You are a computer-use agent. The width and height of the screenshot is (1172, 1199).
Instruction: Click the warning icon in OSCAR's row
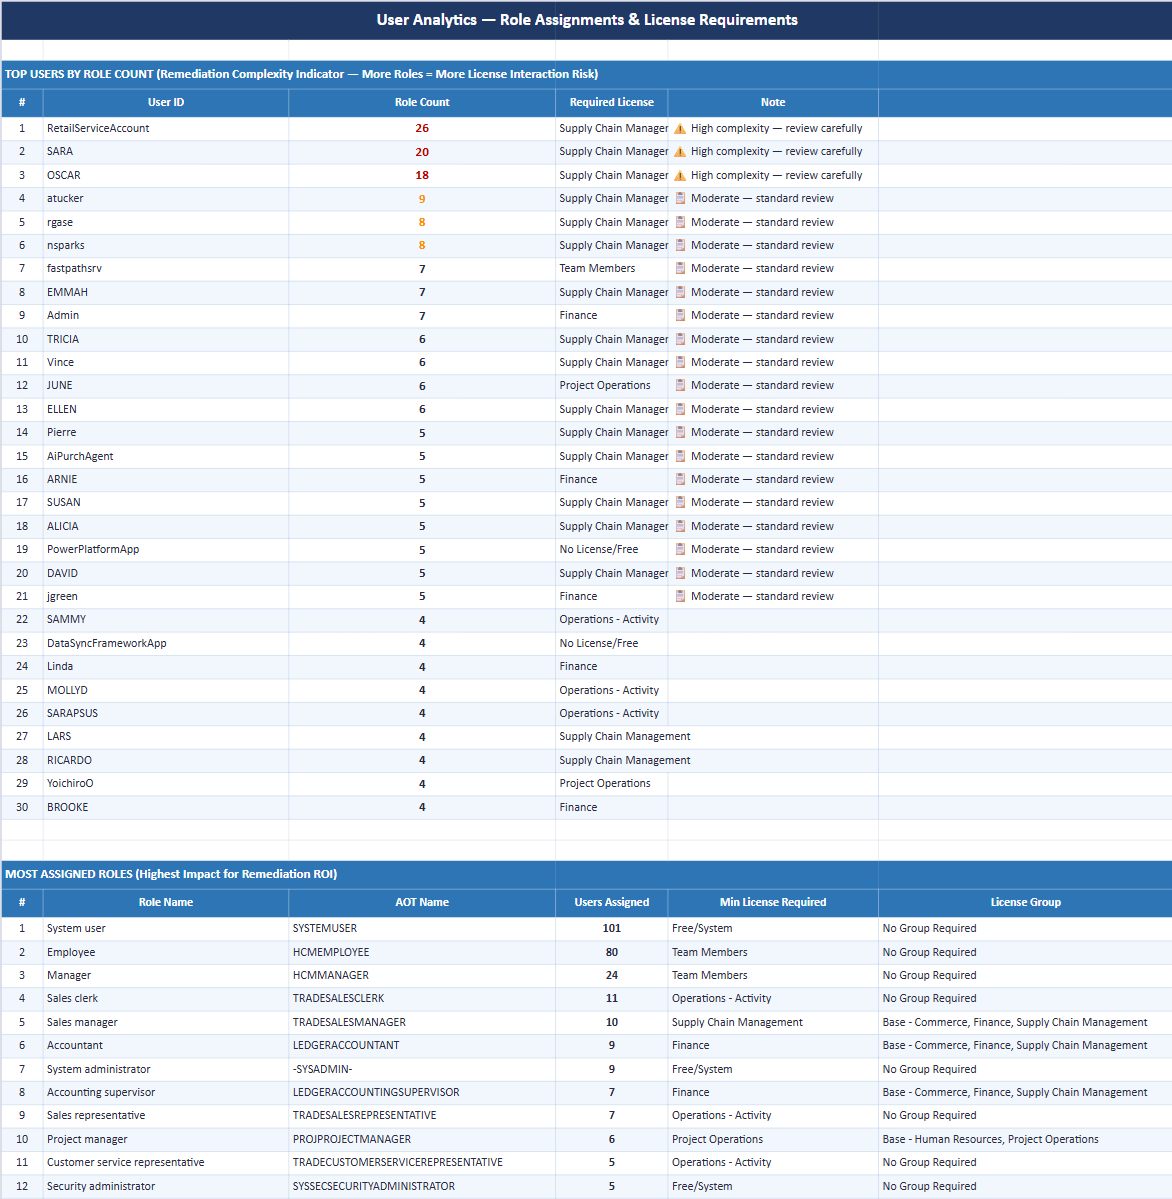click(680, 176)
